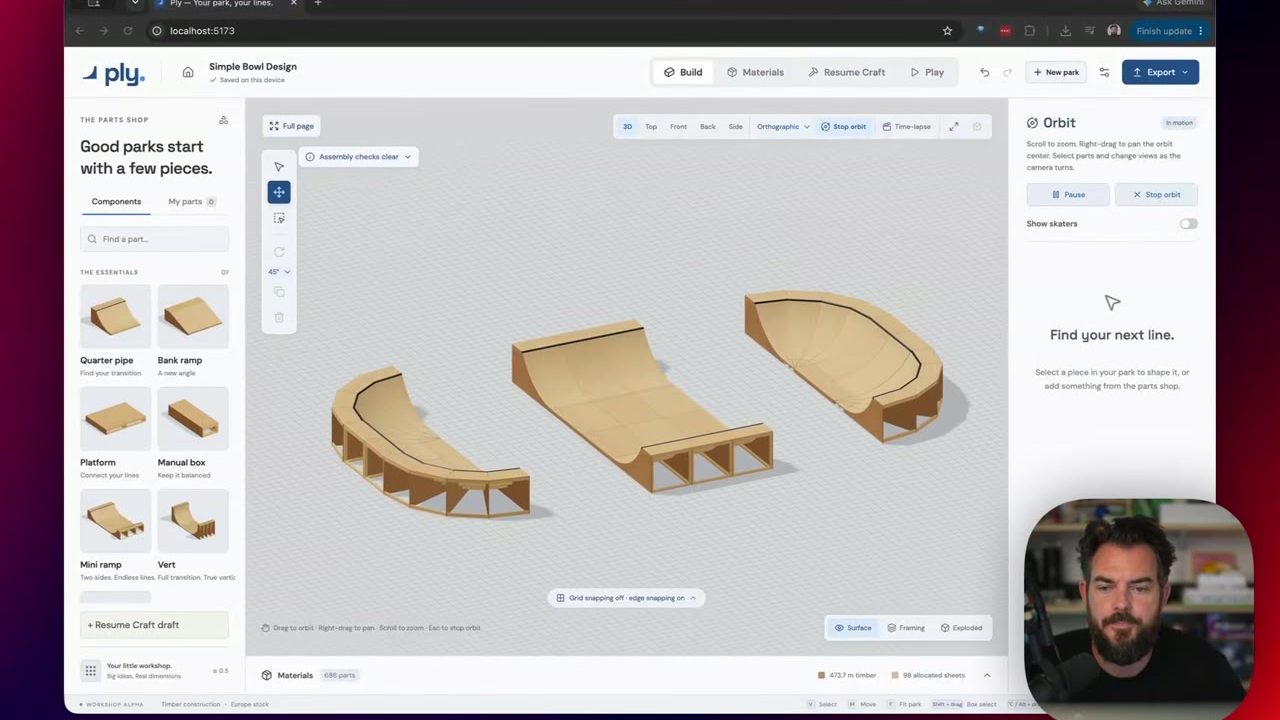Switch to the Materials tab
Screen dimensions: 1280x720
click(x=755, y=72)
